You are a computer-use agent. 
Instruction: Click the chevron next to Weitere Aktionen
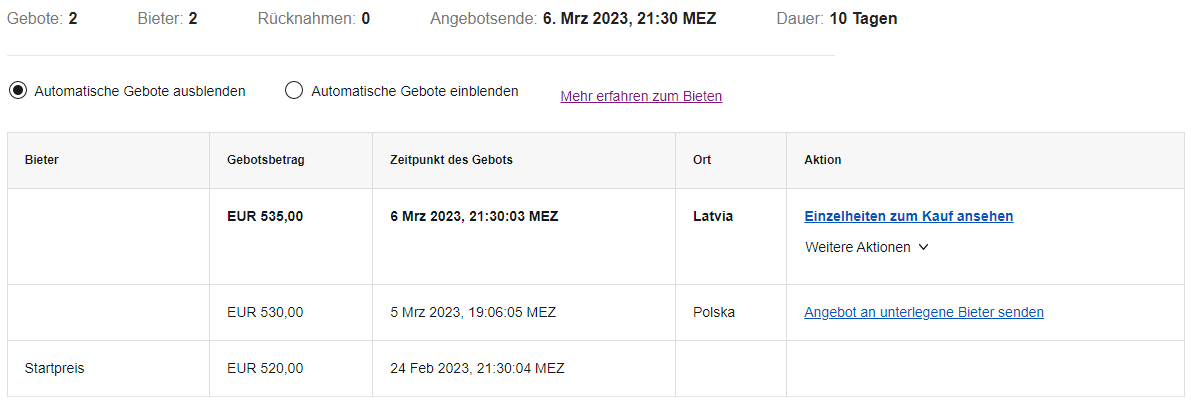(923, 247)
